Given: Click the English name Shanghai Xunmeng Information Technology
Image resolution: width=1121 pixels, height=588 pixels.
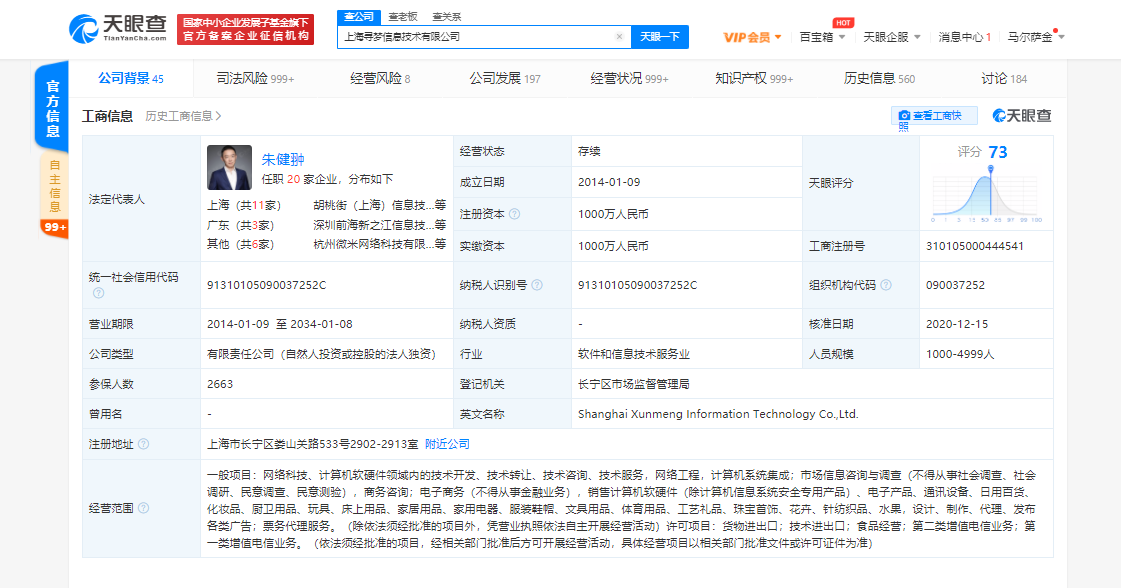Looking at the screenshot, I should coord(718,414).
